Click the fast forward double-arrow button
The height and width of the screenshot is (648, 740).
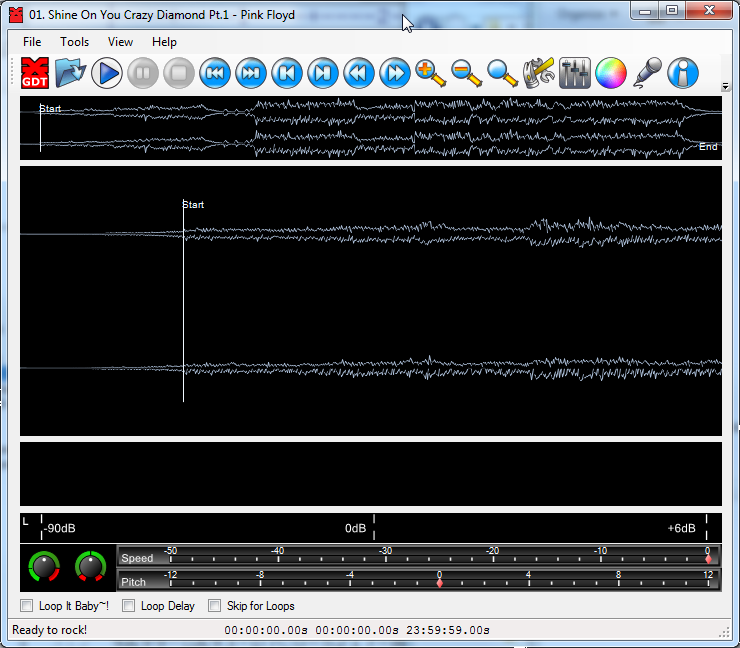(x=395, y=73)
